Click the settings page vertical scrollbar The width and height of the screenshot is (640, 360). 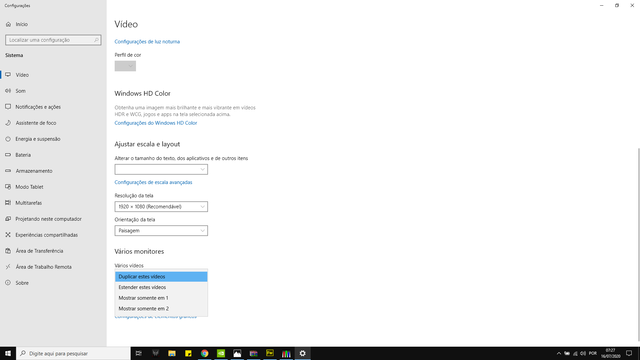point(638,245)
